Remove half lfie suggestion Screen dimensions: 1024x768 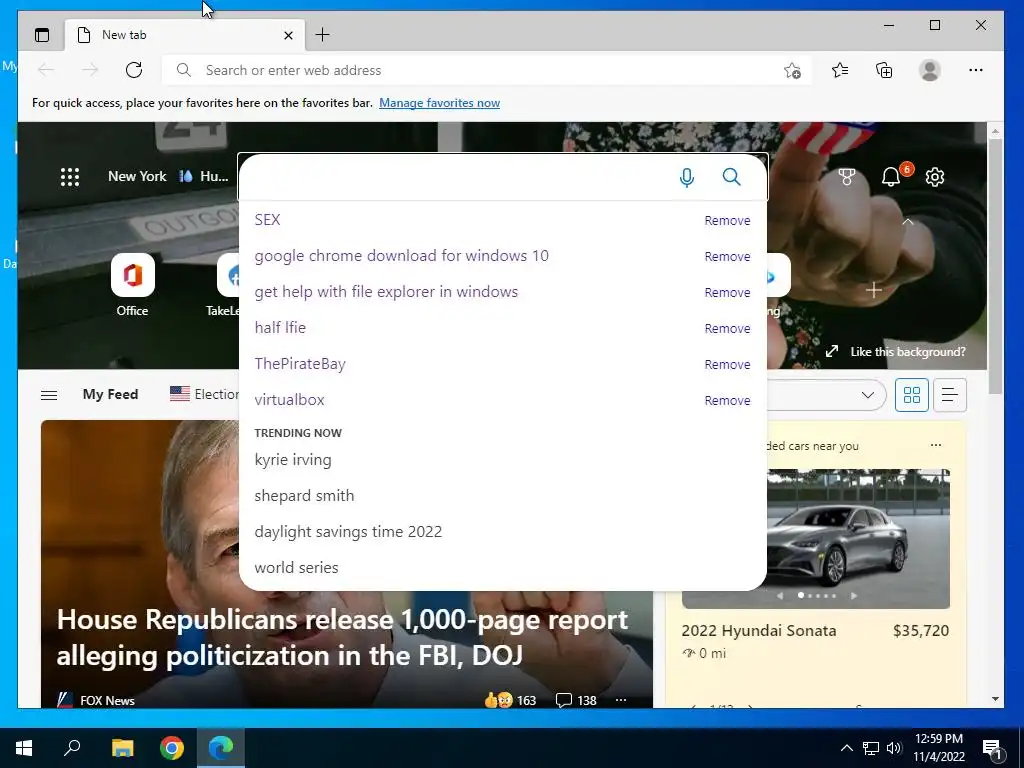[727, 328]
